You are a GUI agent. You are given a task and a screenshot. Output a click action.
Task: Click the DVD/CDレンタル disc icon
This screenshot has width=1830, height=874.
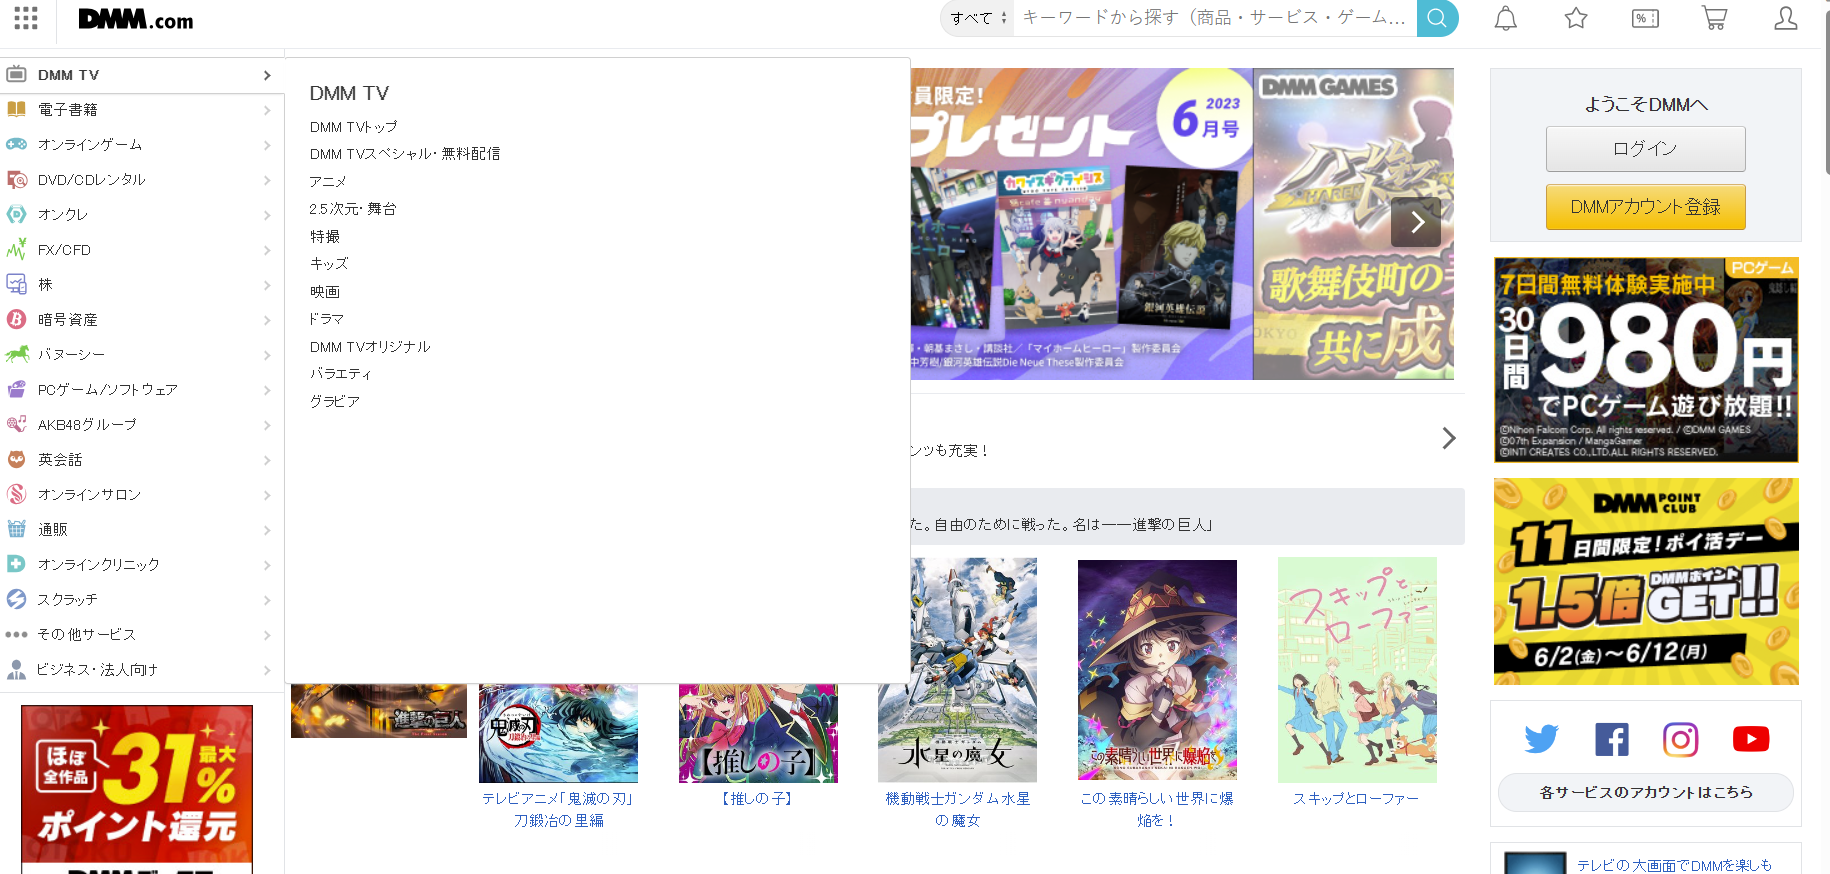[16, 179]
